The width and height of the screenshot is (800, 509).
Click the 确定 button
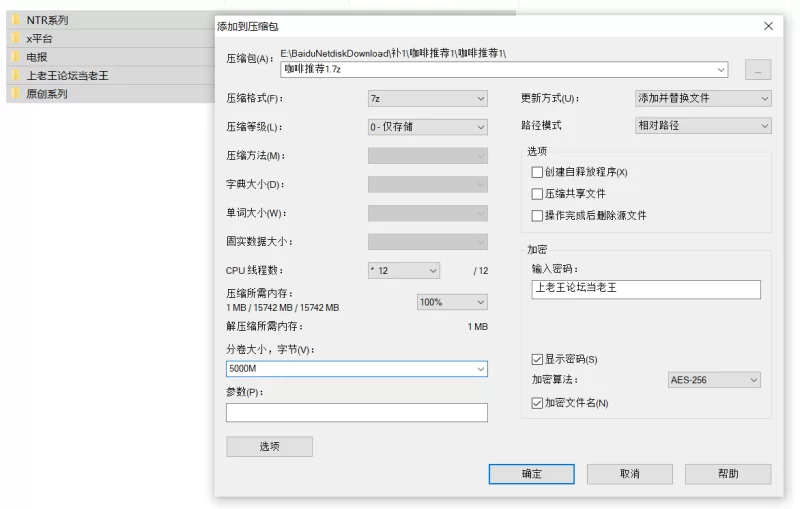(531, 474)
